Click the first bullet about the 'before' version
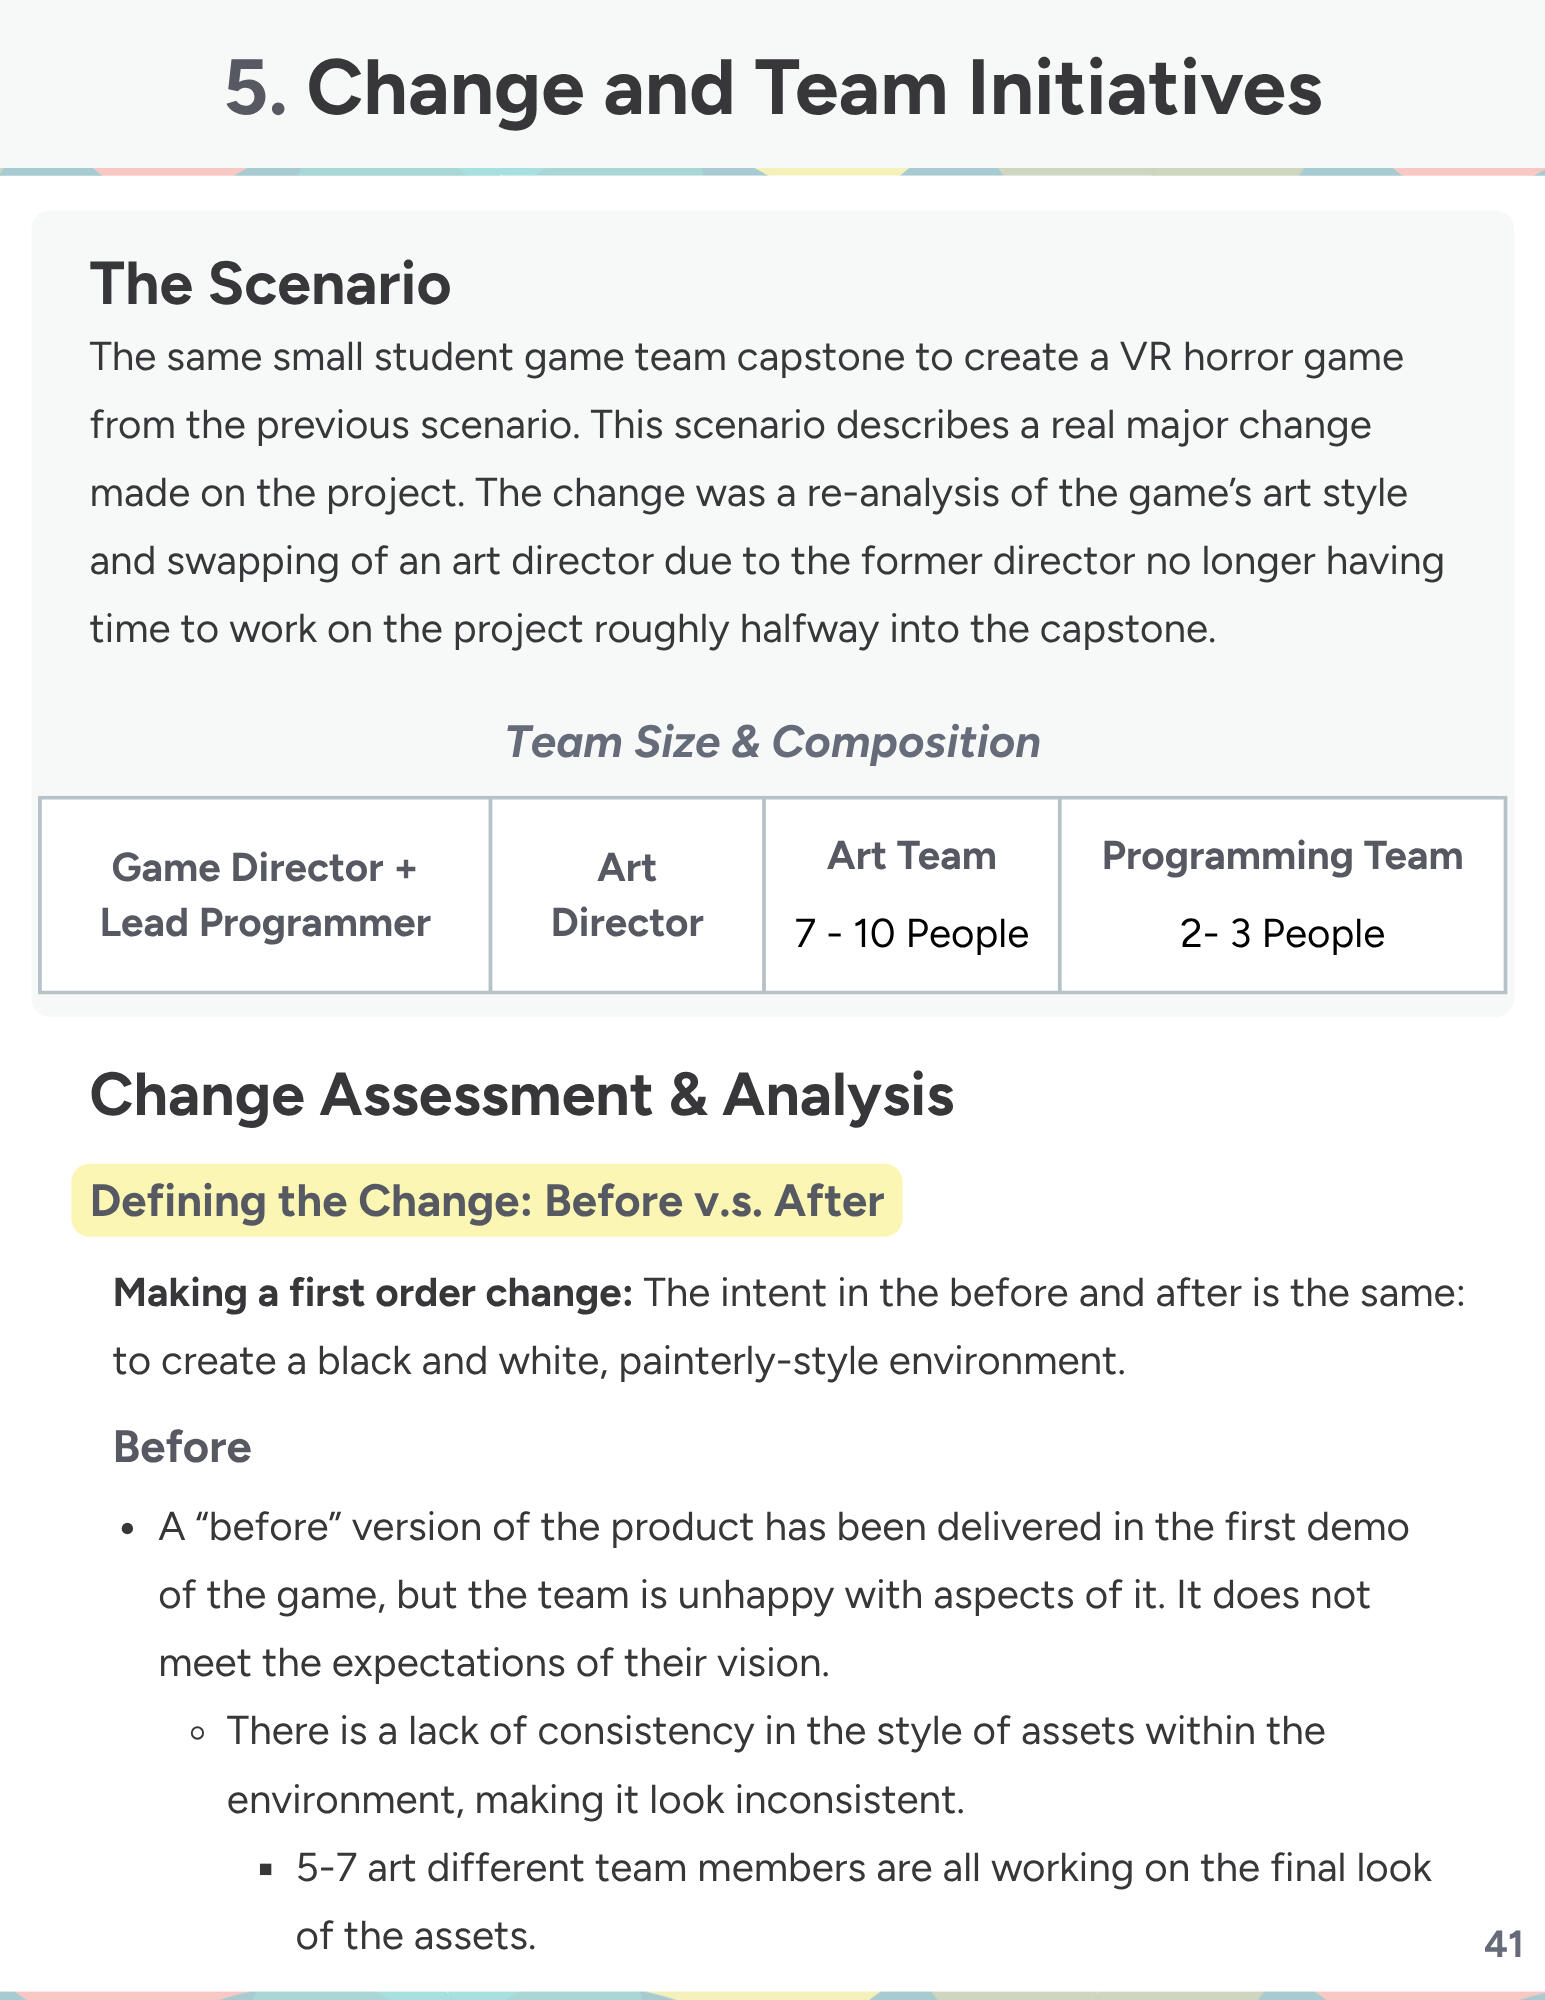Screen dimensions: 1545x2000 click(784, 1595)
